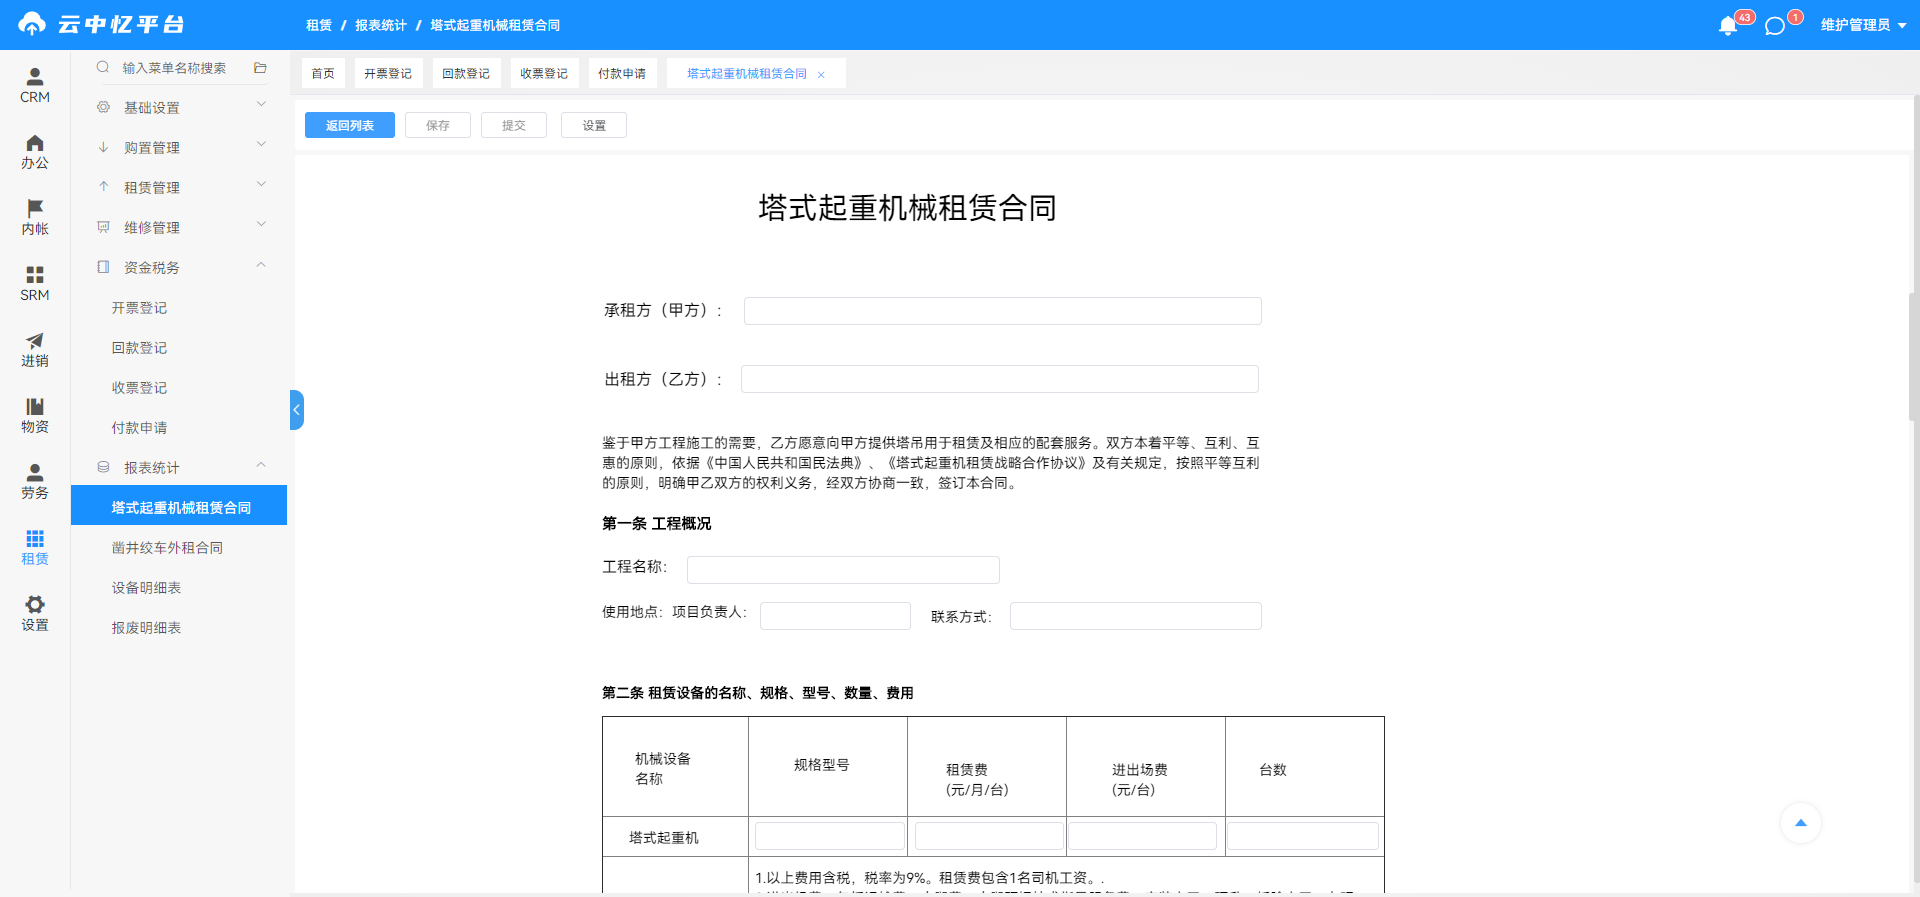This screenshot has width=1920, height=897.
Task: Open the chat messages bubble icon
Action: click(1775, 26)
